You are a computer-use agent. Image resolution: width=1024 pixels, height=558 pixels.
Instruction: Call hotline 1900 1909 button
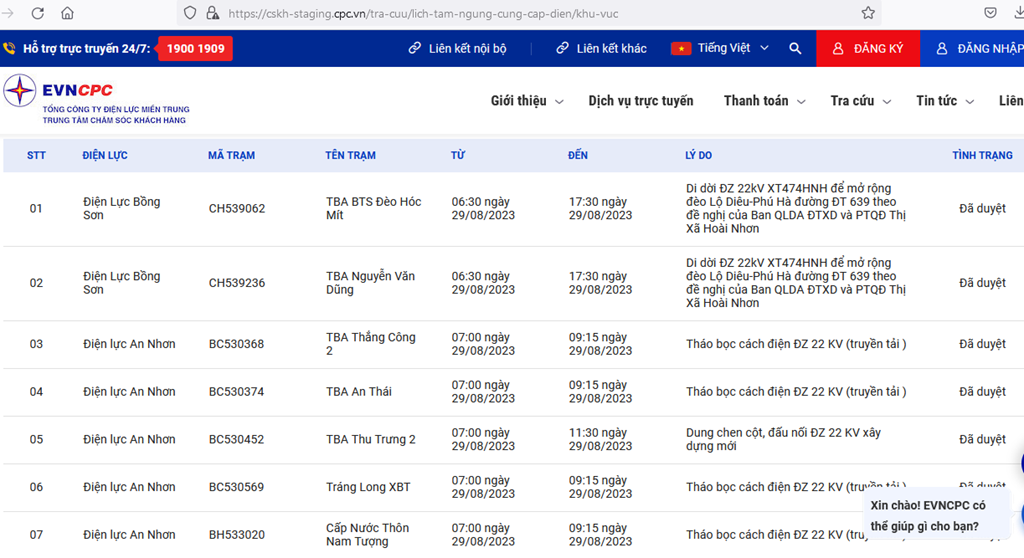(195, 48)
